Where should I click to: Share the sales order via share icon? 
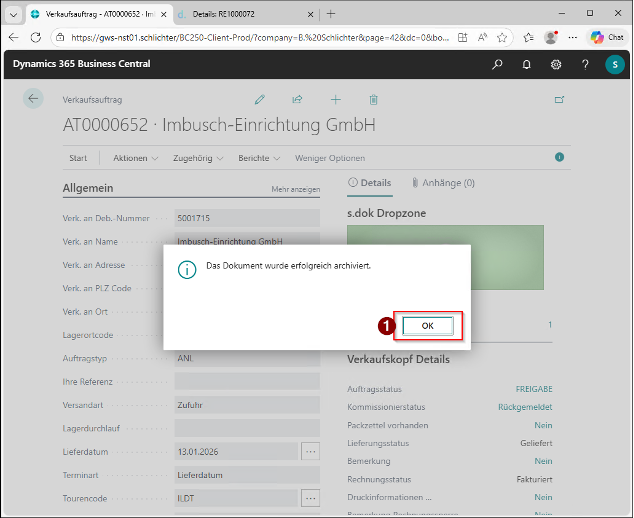pos(297,99)
